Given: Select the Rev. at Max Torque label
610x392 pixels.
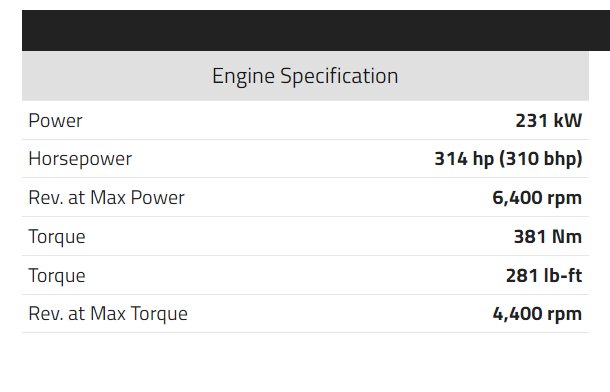Looking at the screenshot, I should click(x=108, y=314).
